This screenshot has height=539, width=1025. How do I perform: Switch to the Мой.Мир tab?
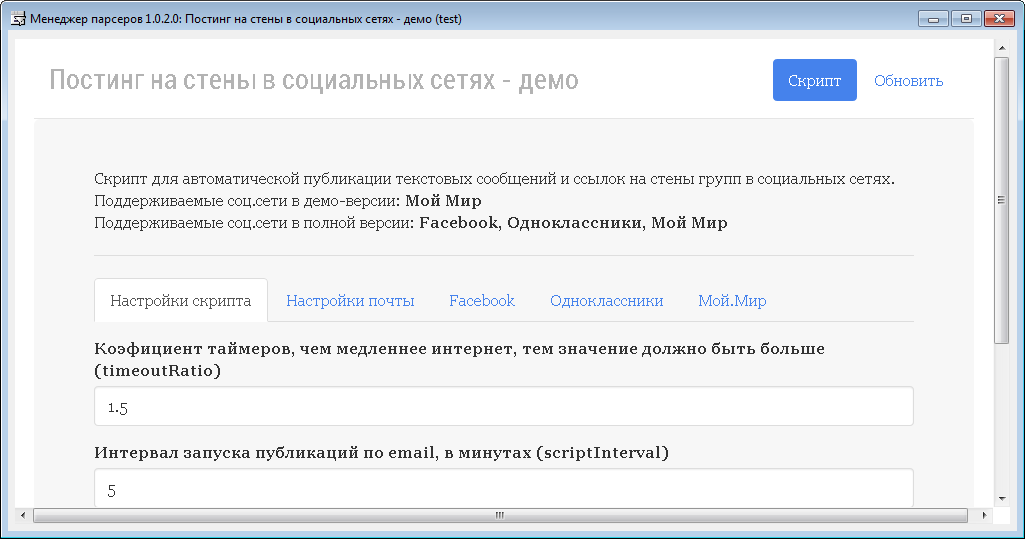(x=732, y=301)
